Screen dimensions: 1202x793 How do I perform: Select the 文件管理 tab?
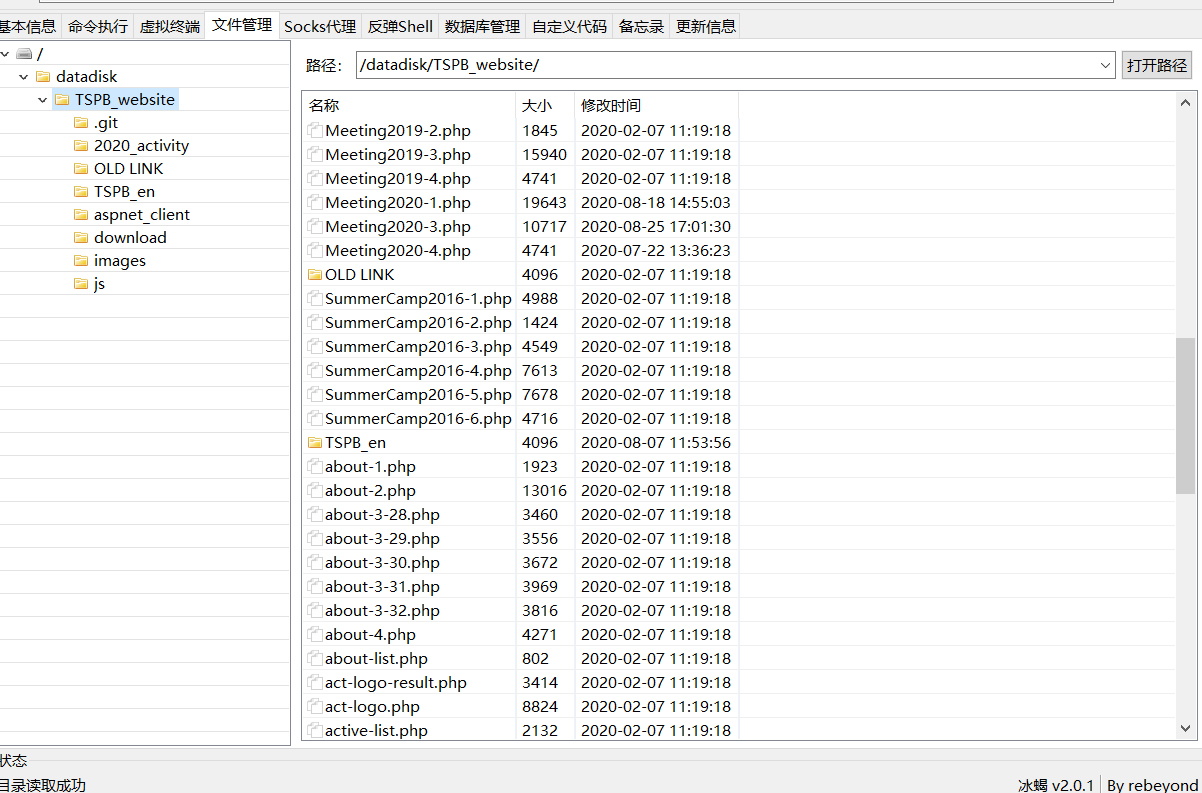(x=242, y=25)
